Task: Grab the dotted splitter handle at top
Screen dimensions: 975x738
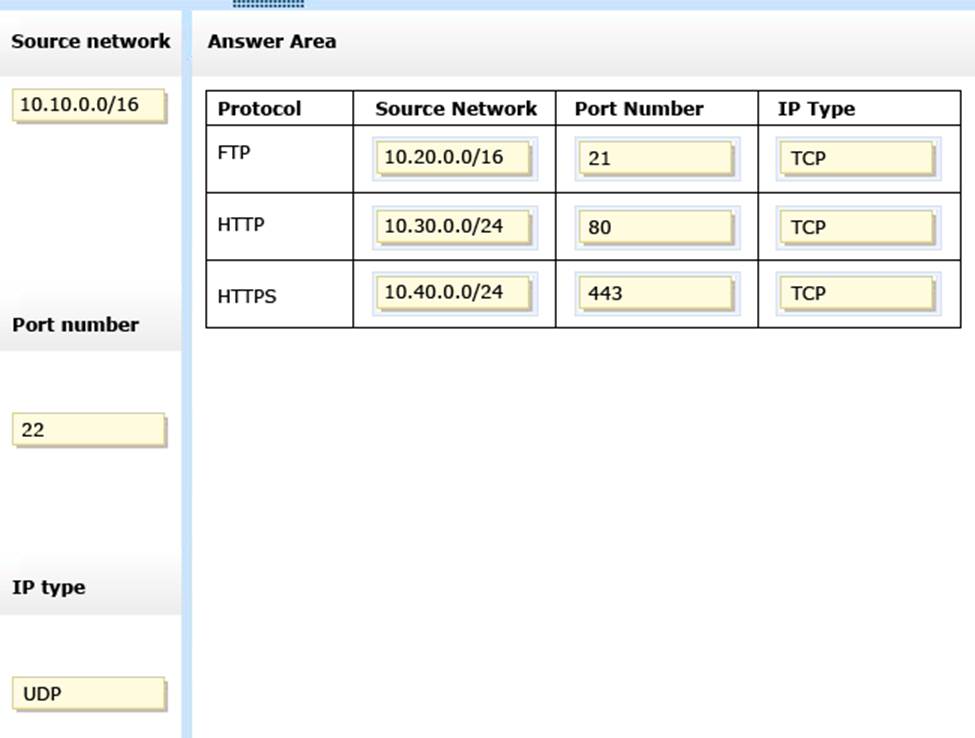Action: pyautogui.click(x=268, y=4)
